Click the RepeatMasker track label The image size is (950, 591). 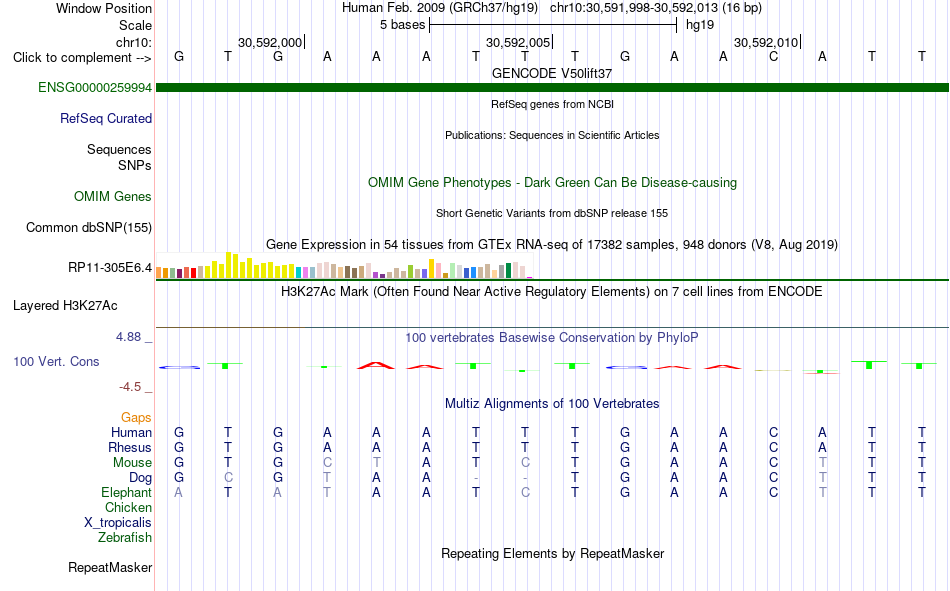[x=110, y=567]
